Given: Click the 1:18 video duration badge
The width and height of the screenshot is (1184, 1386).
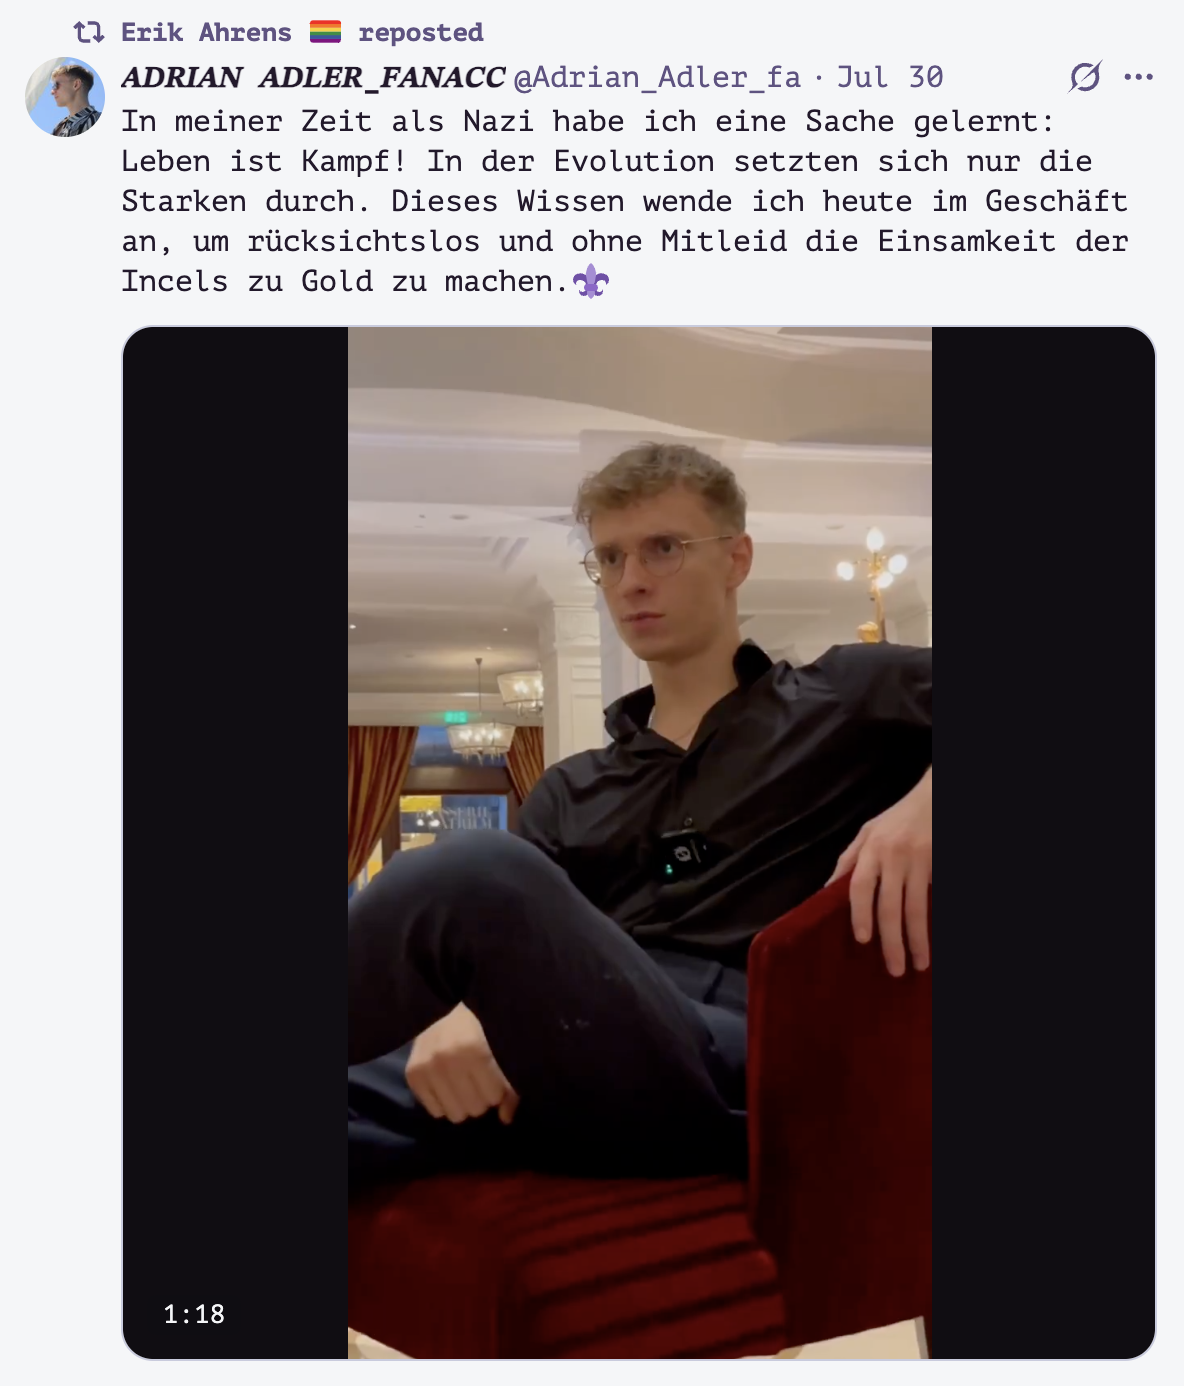Looking at the screenshot, I should 194,1314.
